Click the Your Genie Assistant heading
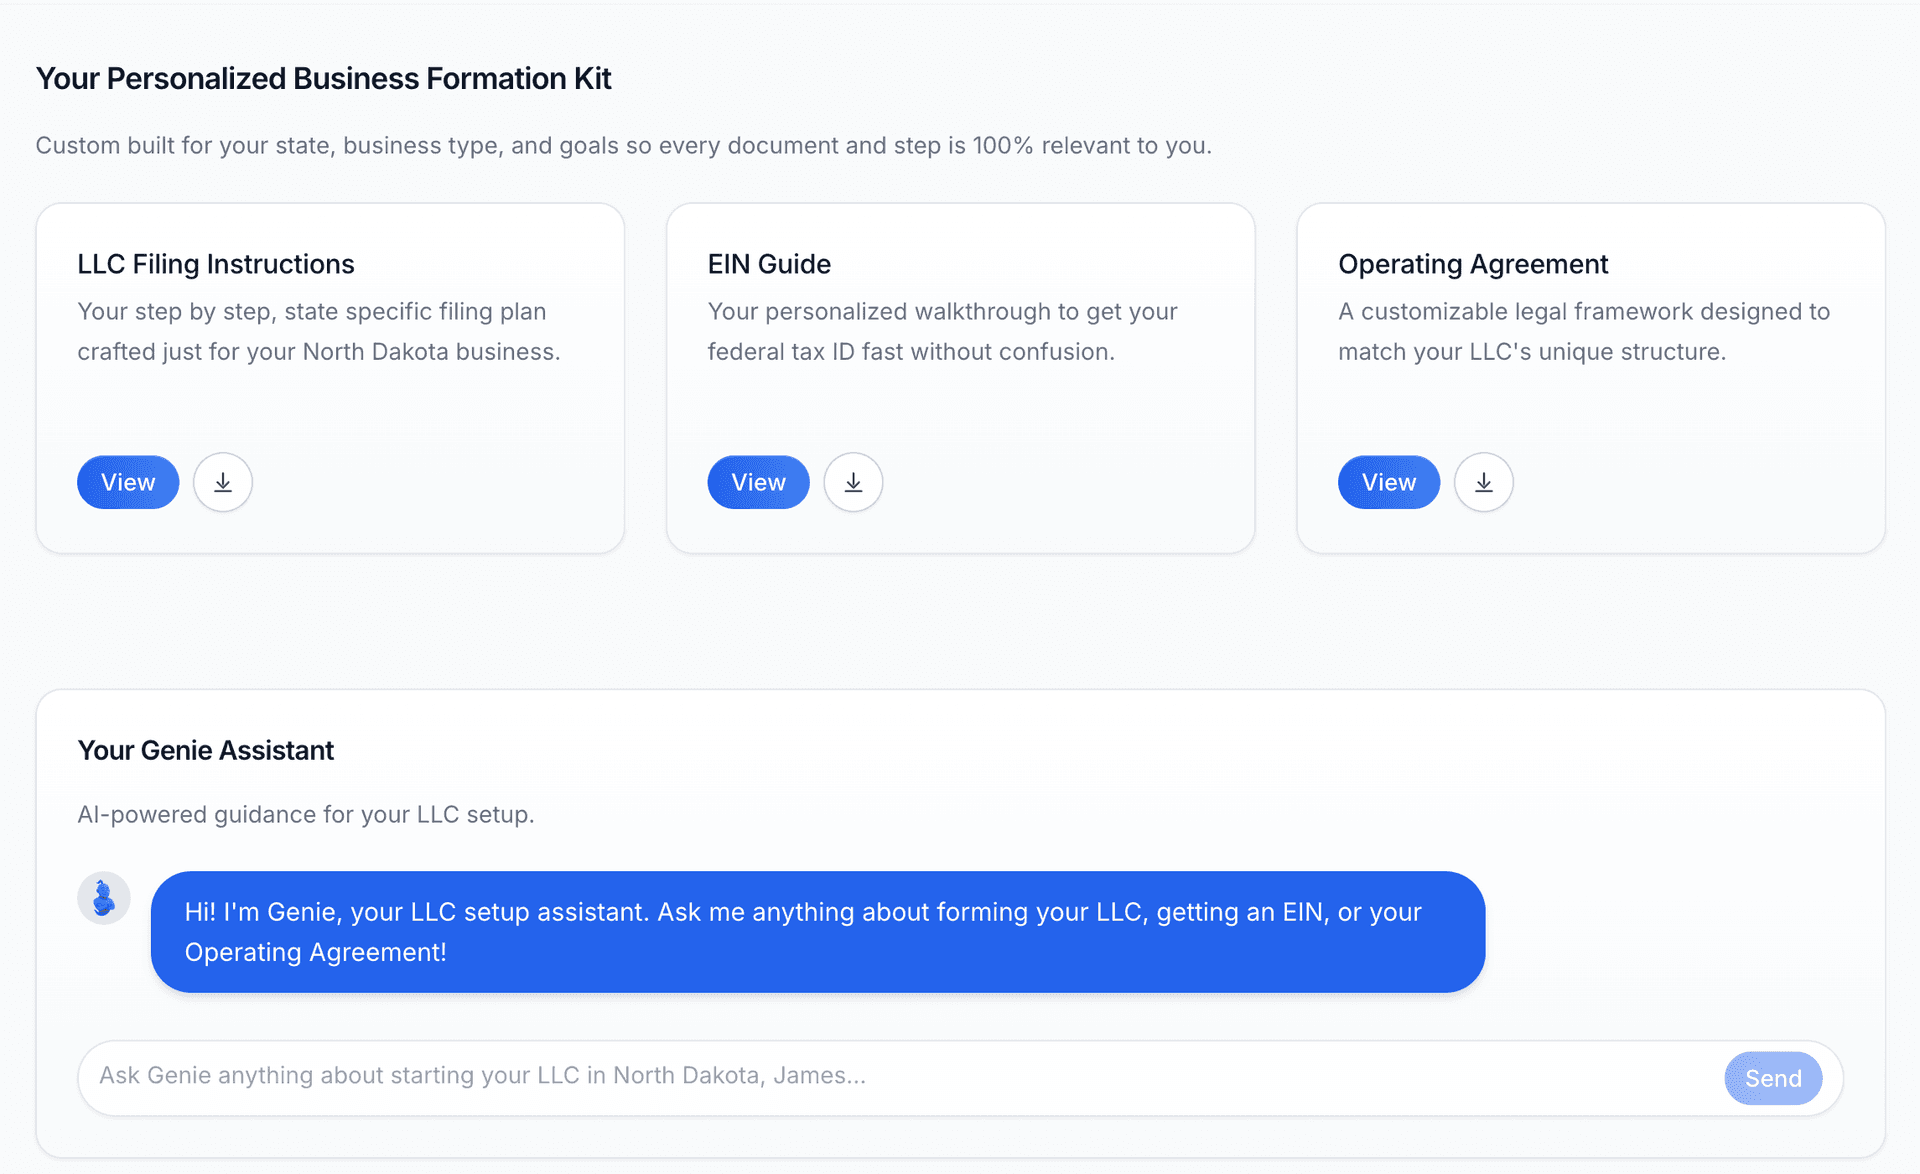1920x1174 pixels. [206, 750]
